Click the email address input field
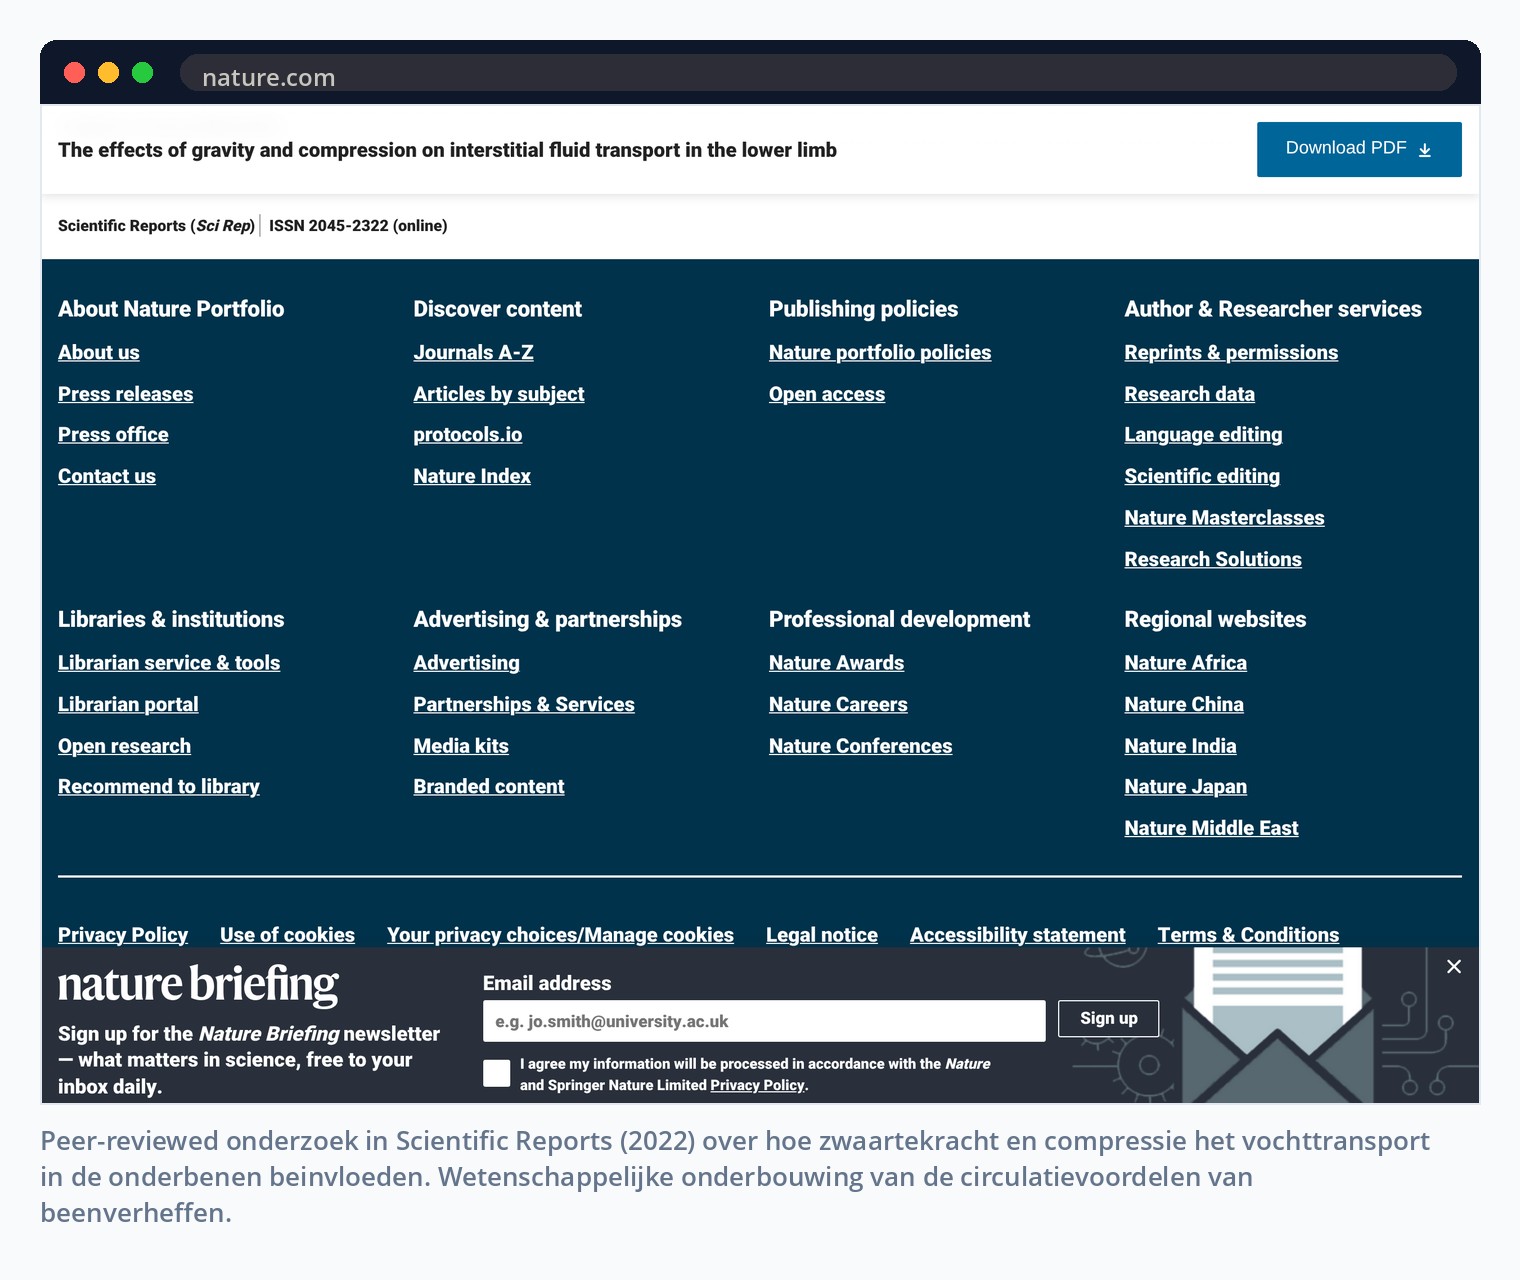This screenshot has height=1280, width=1520. click(764, 1021)
